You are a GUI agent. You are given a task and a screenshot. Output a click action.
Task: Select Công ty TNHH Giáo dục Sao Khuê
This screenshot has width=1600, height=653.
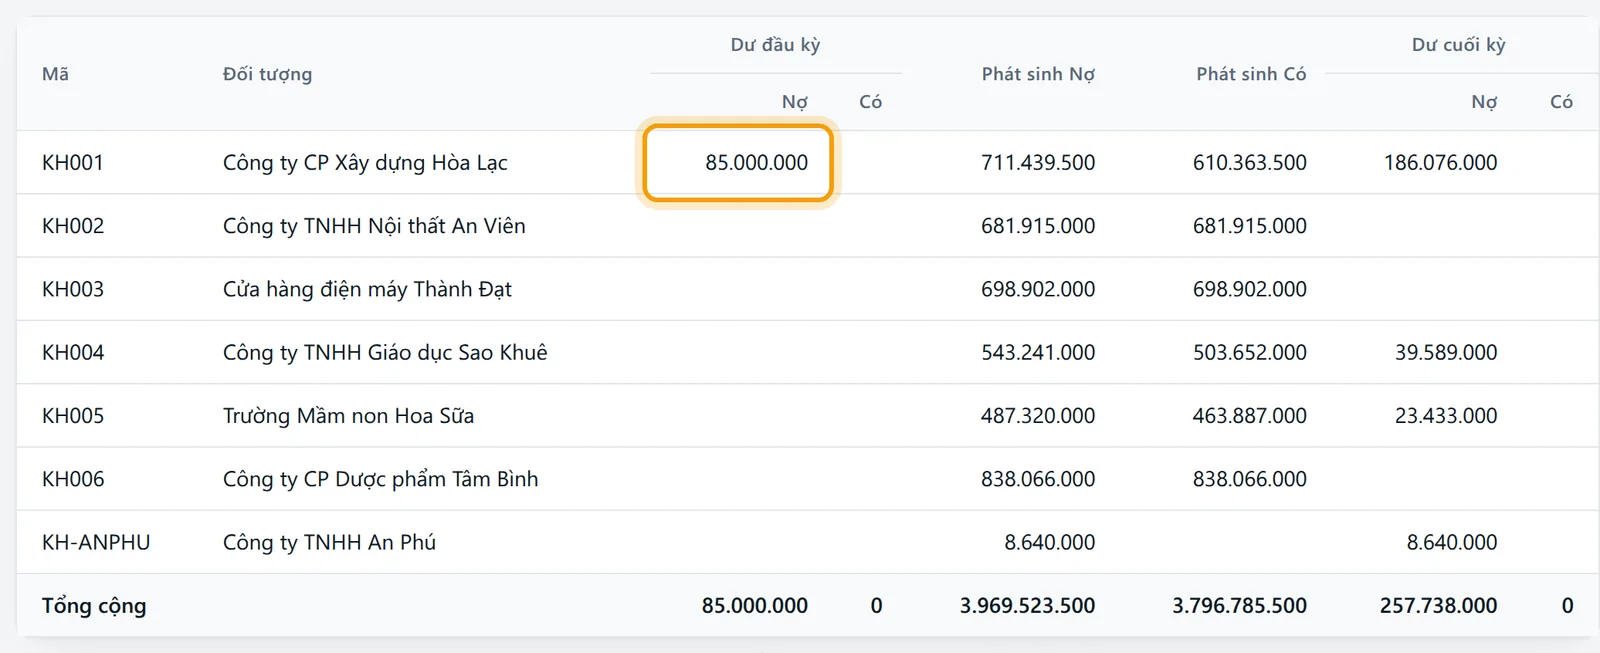pyautogui.click(x=385, y=352)
